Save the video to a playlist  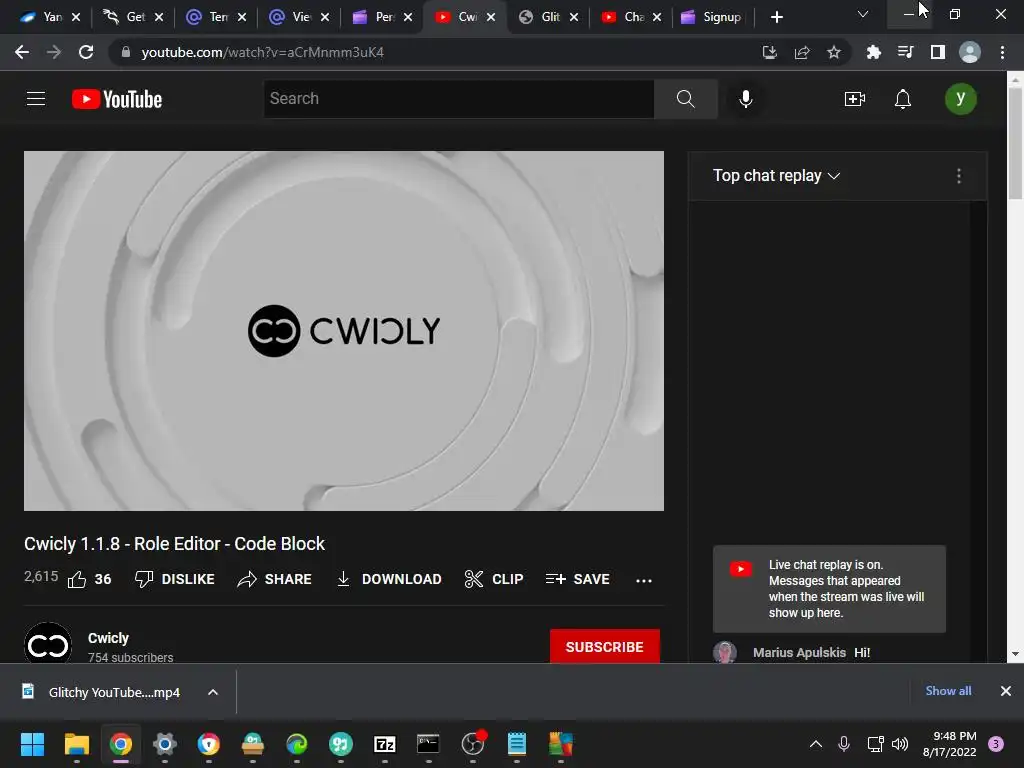(x=577, y=579)
